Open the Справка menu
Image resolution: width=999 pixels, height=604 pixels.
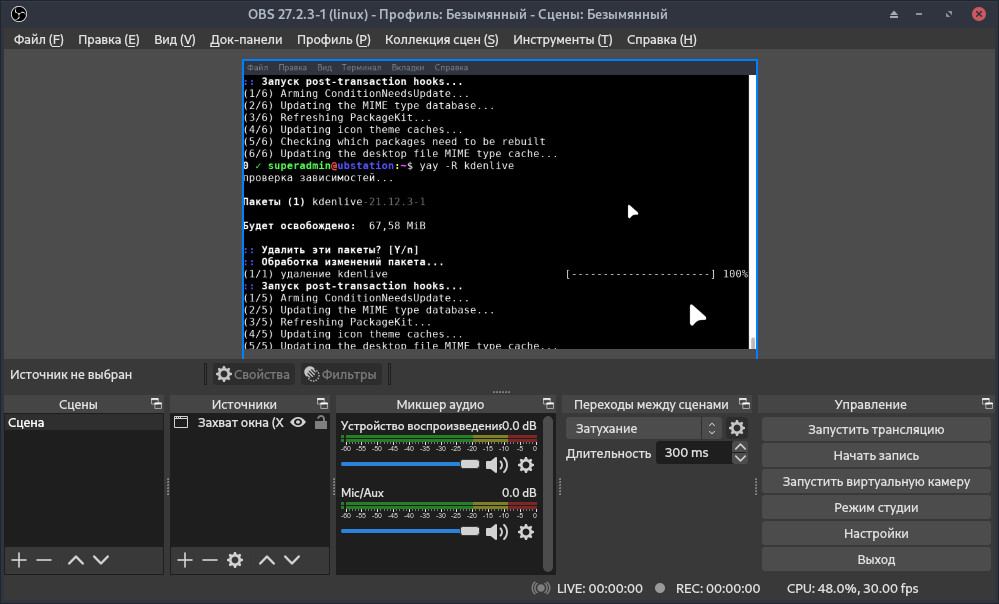pyautogui.click(x=661, y=40)
